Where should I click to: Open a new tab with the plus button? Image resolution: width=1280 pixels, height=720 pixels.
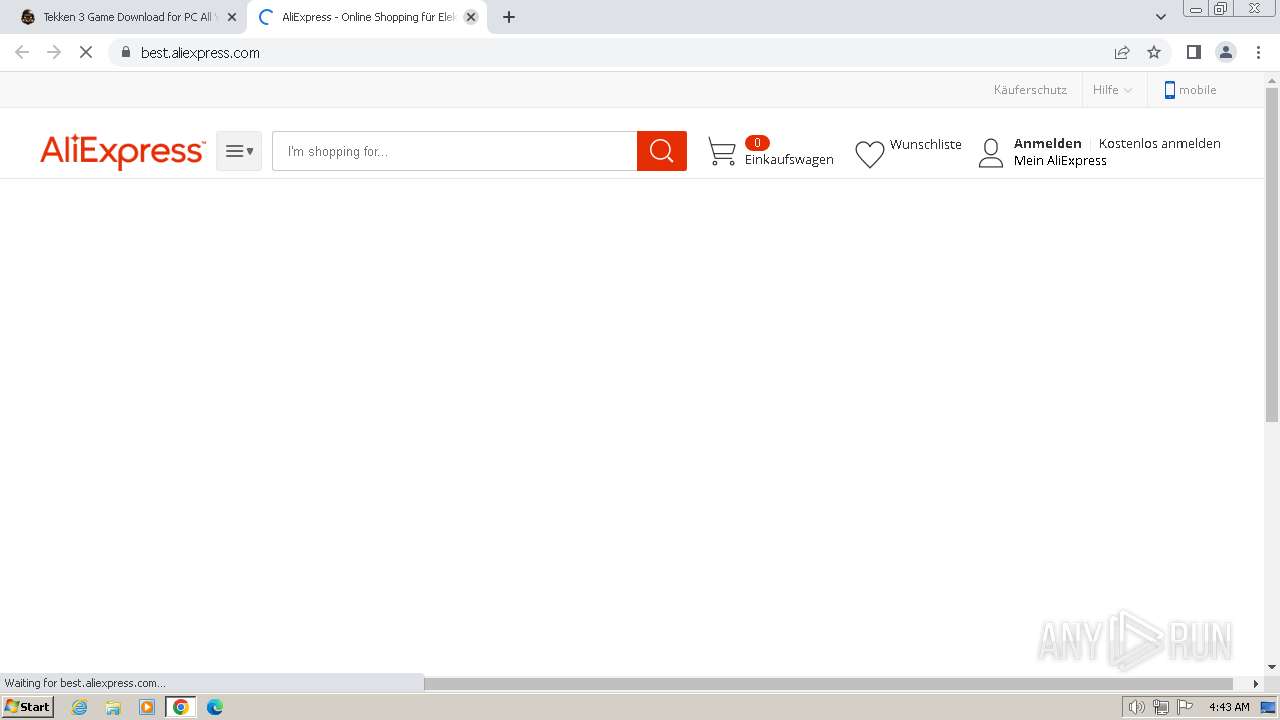509,17
